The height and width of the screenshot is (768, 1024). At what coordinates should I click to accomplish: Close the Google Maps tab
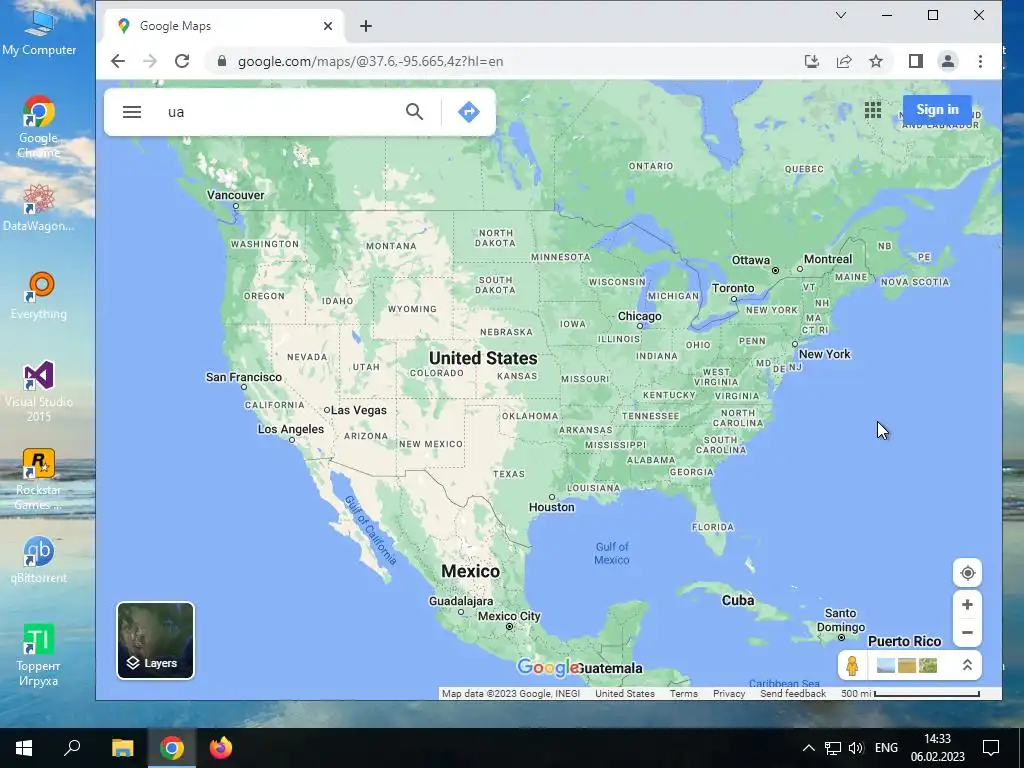pyautogui.click(x=328, y=26)
